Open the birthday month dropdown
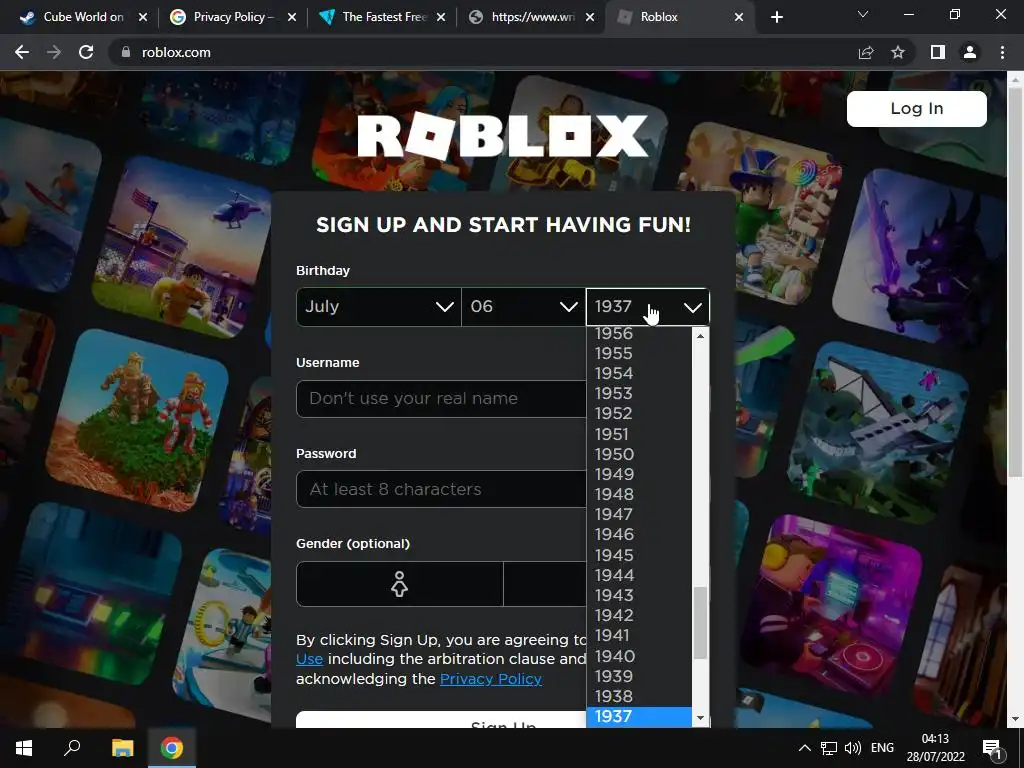The image size is (1024, 768). [378, 307]
